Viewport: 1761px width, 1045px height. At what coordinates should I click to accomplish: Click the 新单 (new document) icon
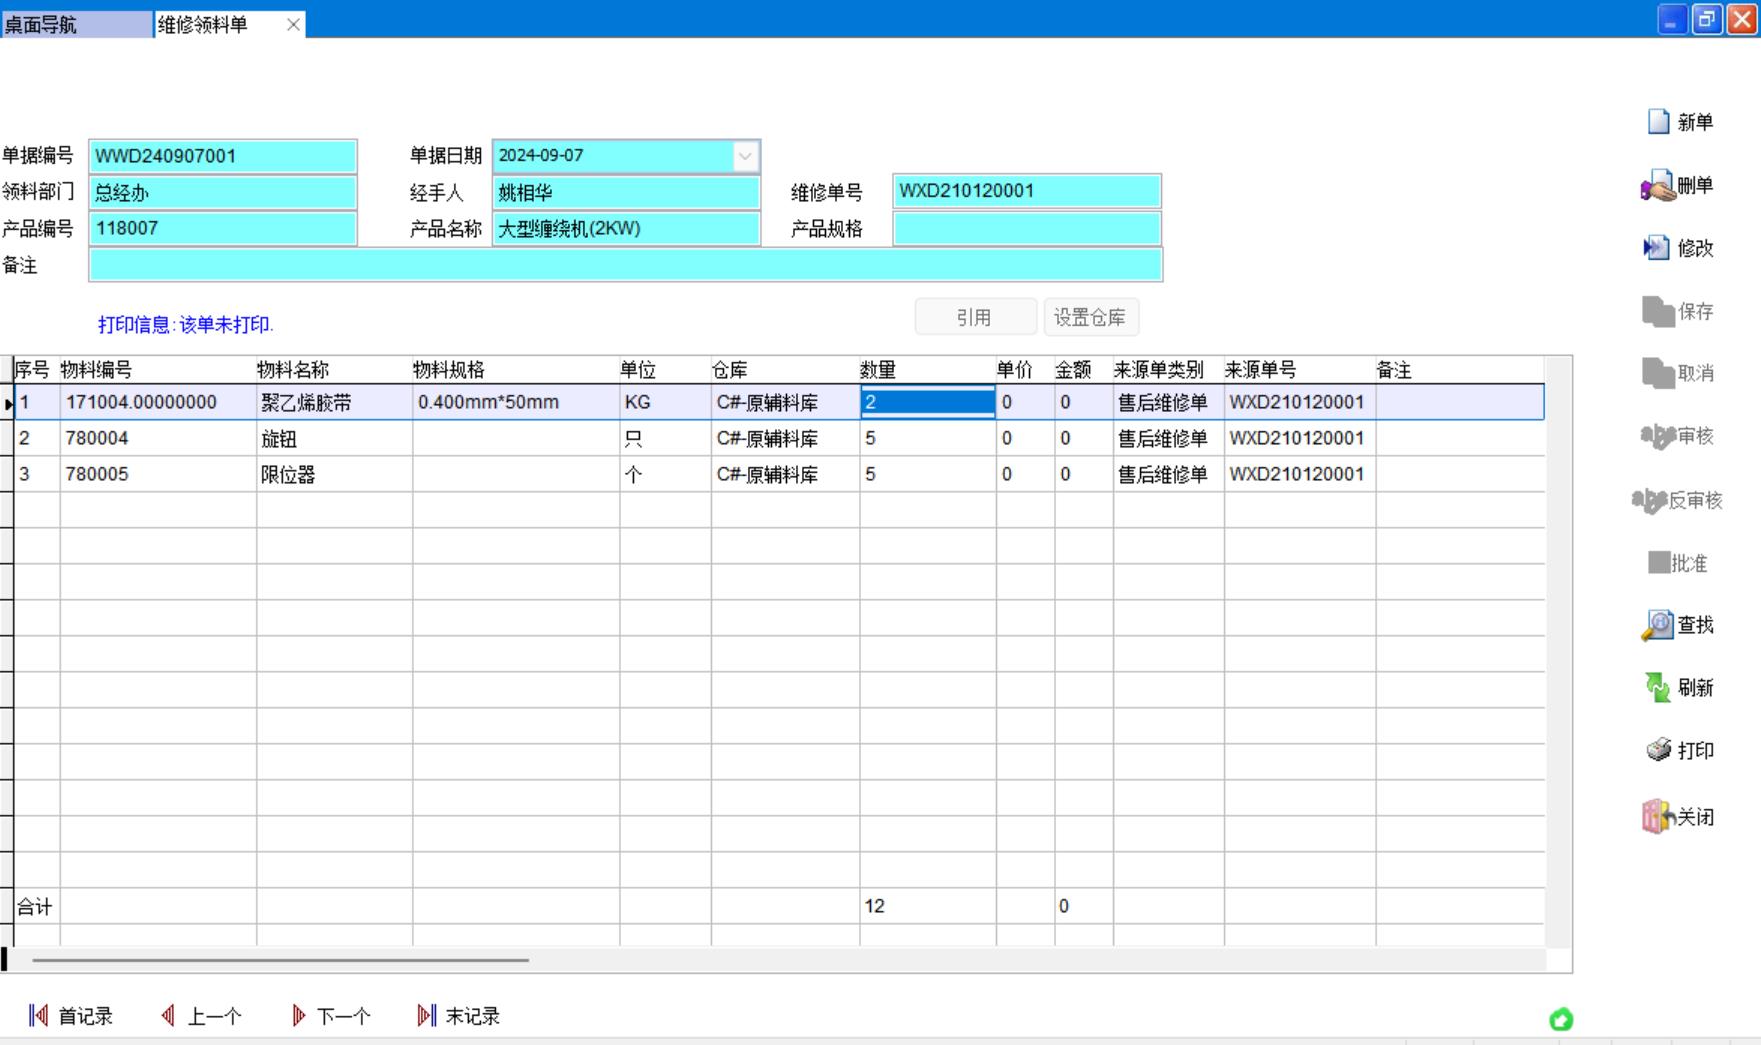point(1659,122)
